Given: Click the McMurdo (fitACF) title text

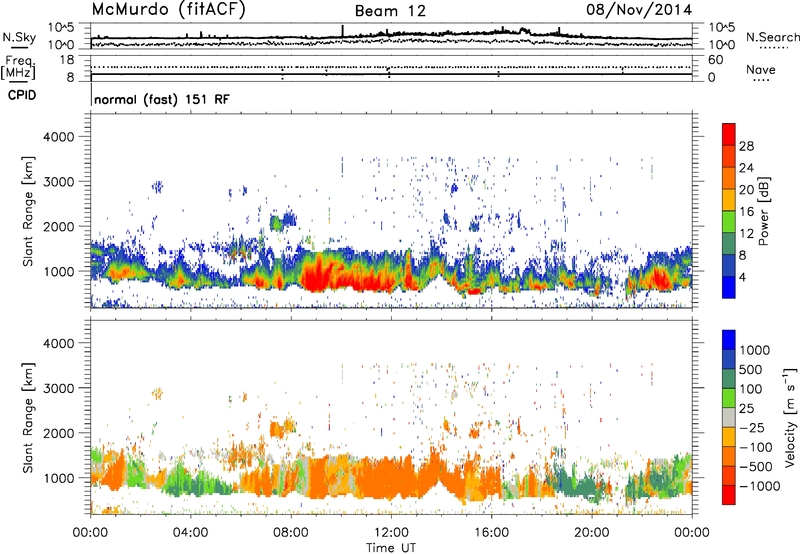Looking at the screenshot, I should [168, 10].
